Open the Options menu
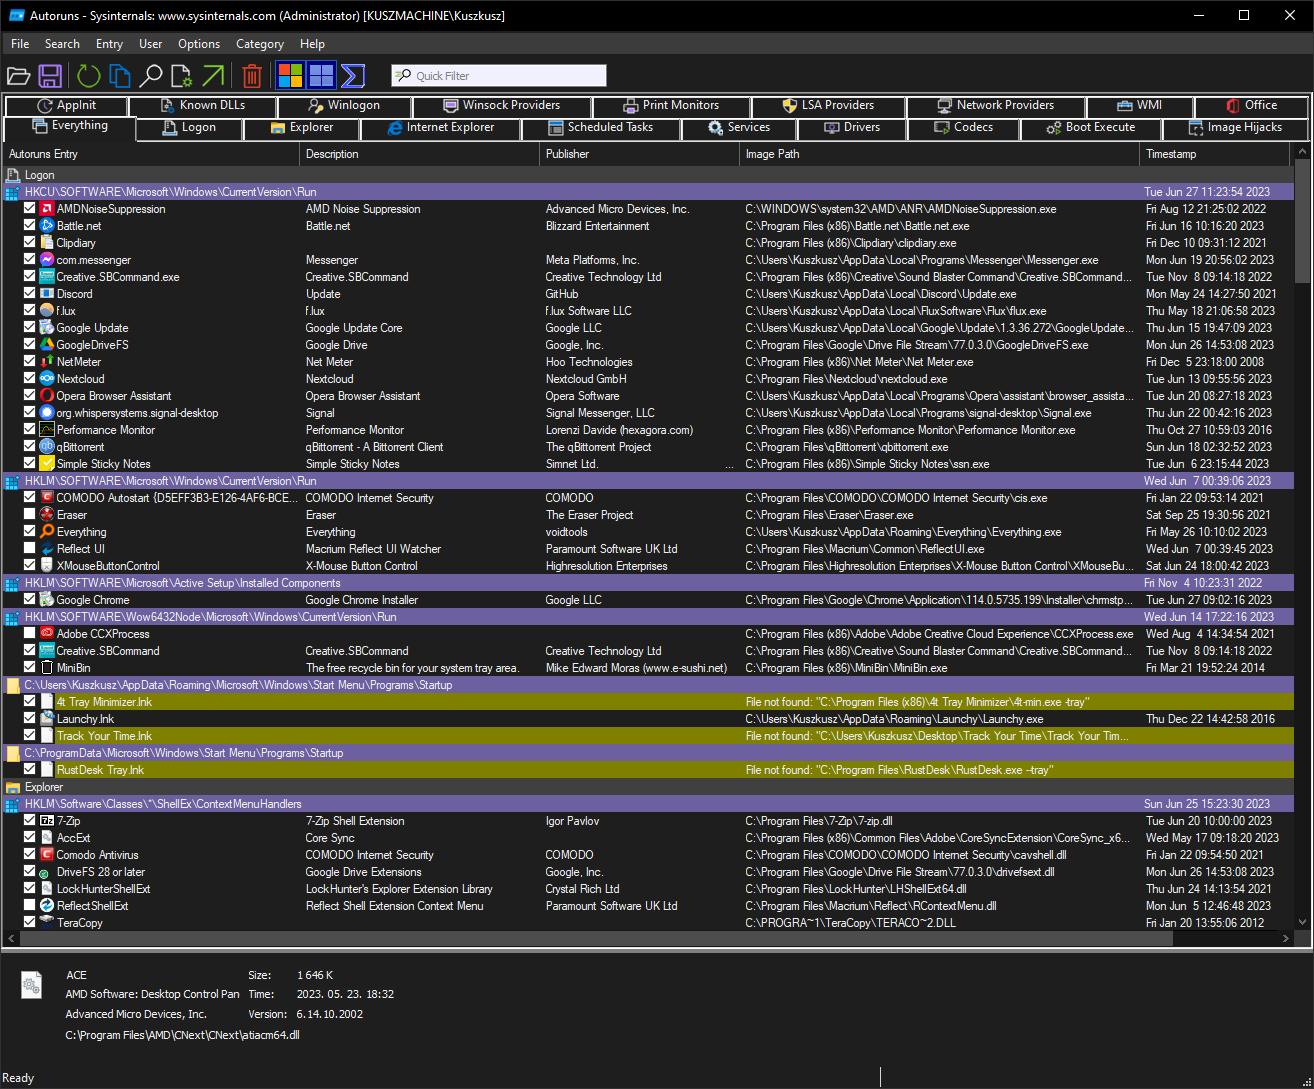Screen dimensions: 1314x1089 point(199,44)
